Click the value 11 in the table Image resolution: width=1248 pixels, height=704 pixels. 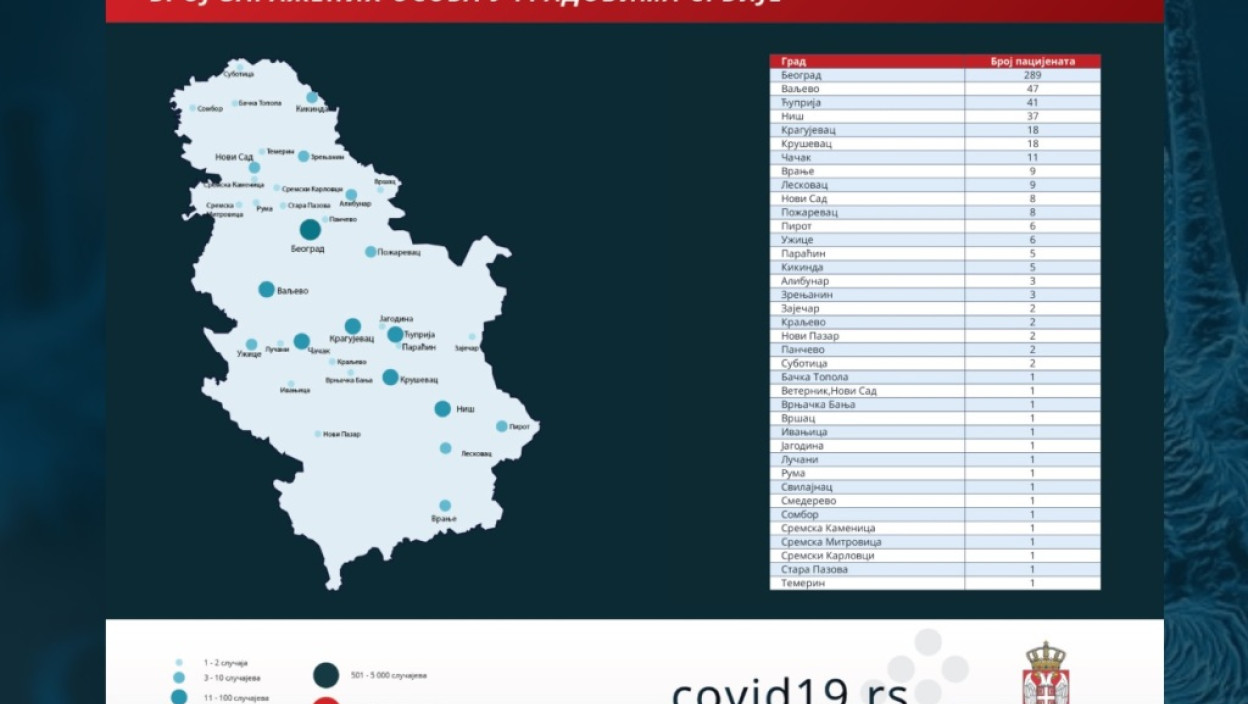(1033, 157)
